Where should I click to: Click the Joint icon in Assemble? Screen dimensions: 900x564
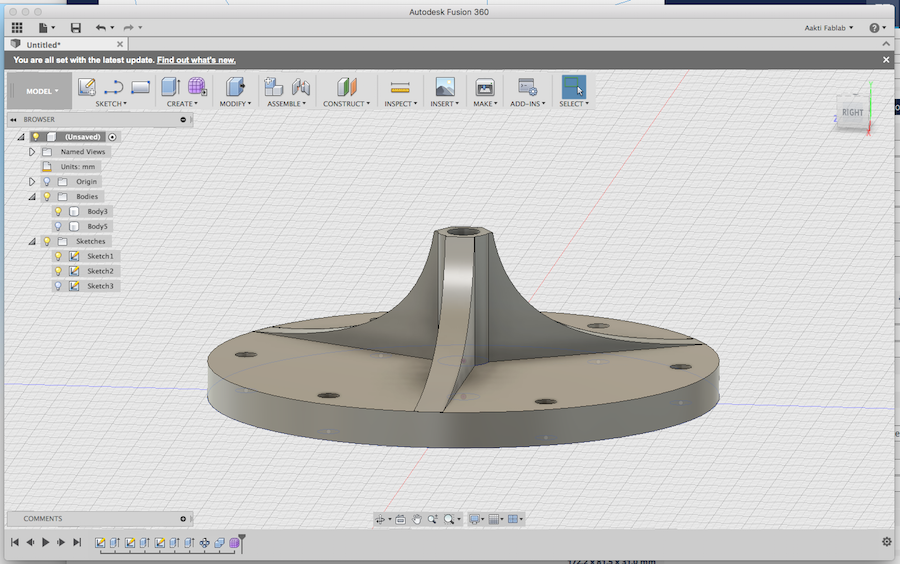point(299,87)
